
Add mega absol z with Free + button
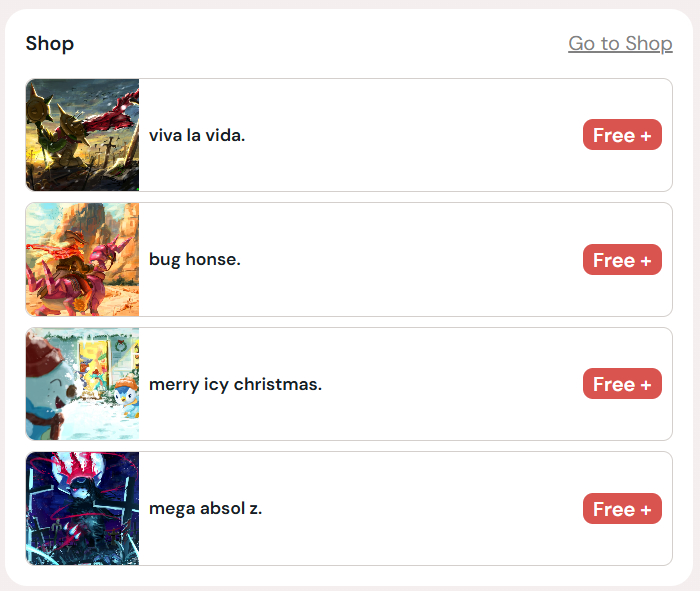[622, 508]
